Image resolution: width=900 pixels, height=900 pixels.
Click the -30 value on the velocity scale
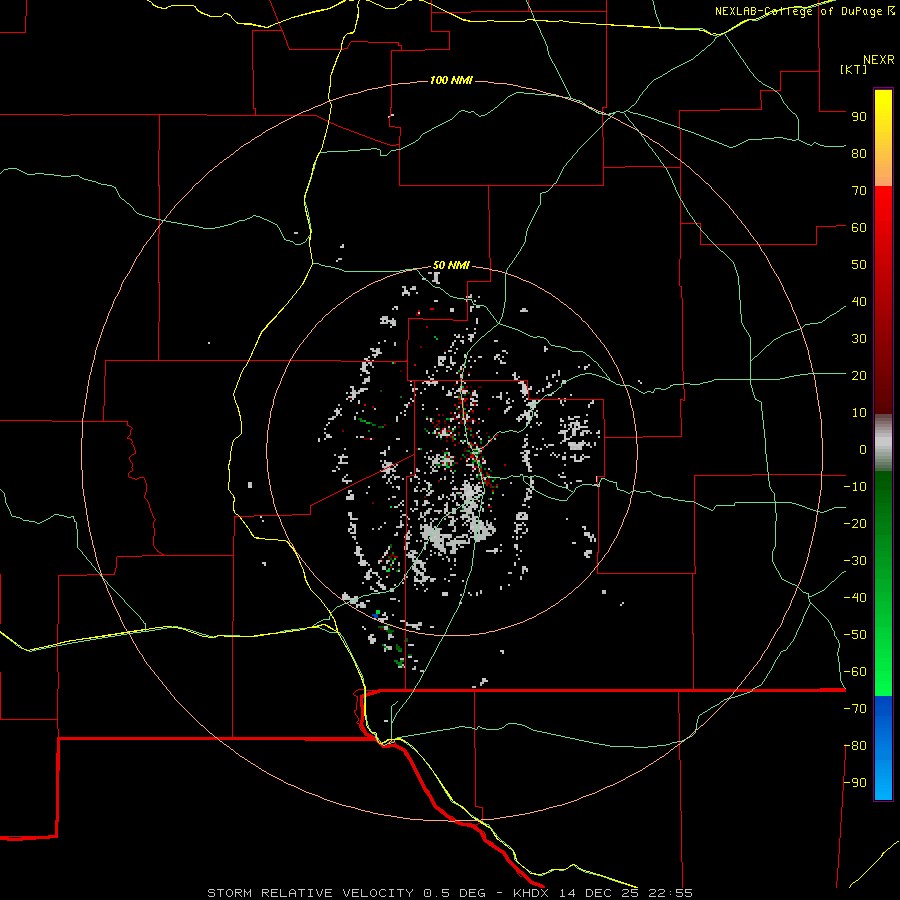click(x=855, y=561)
